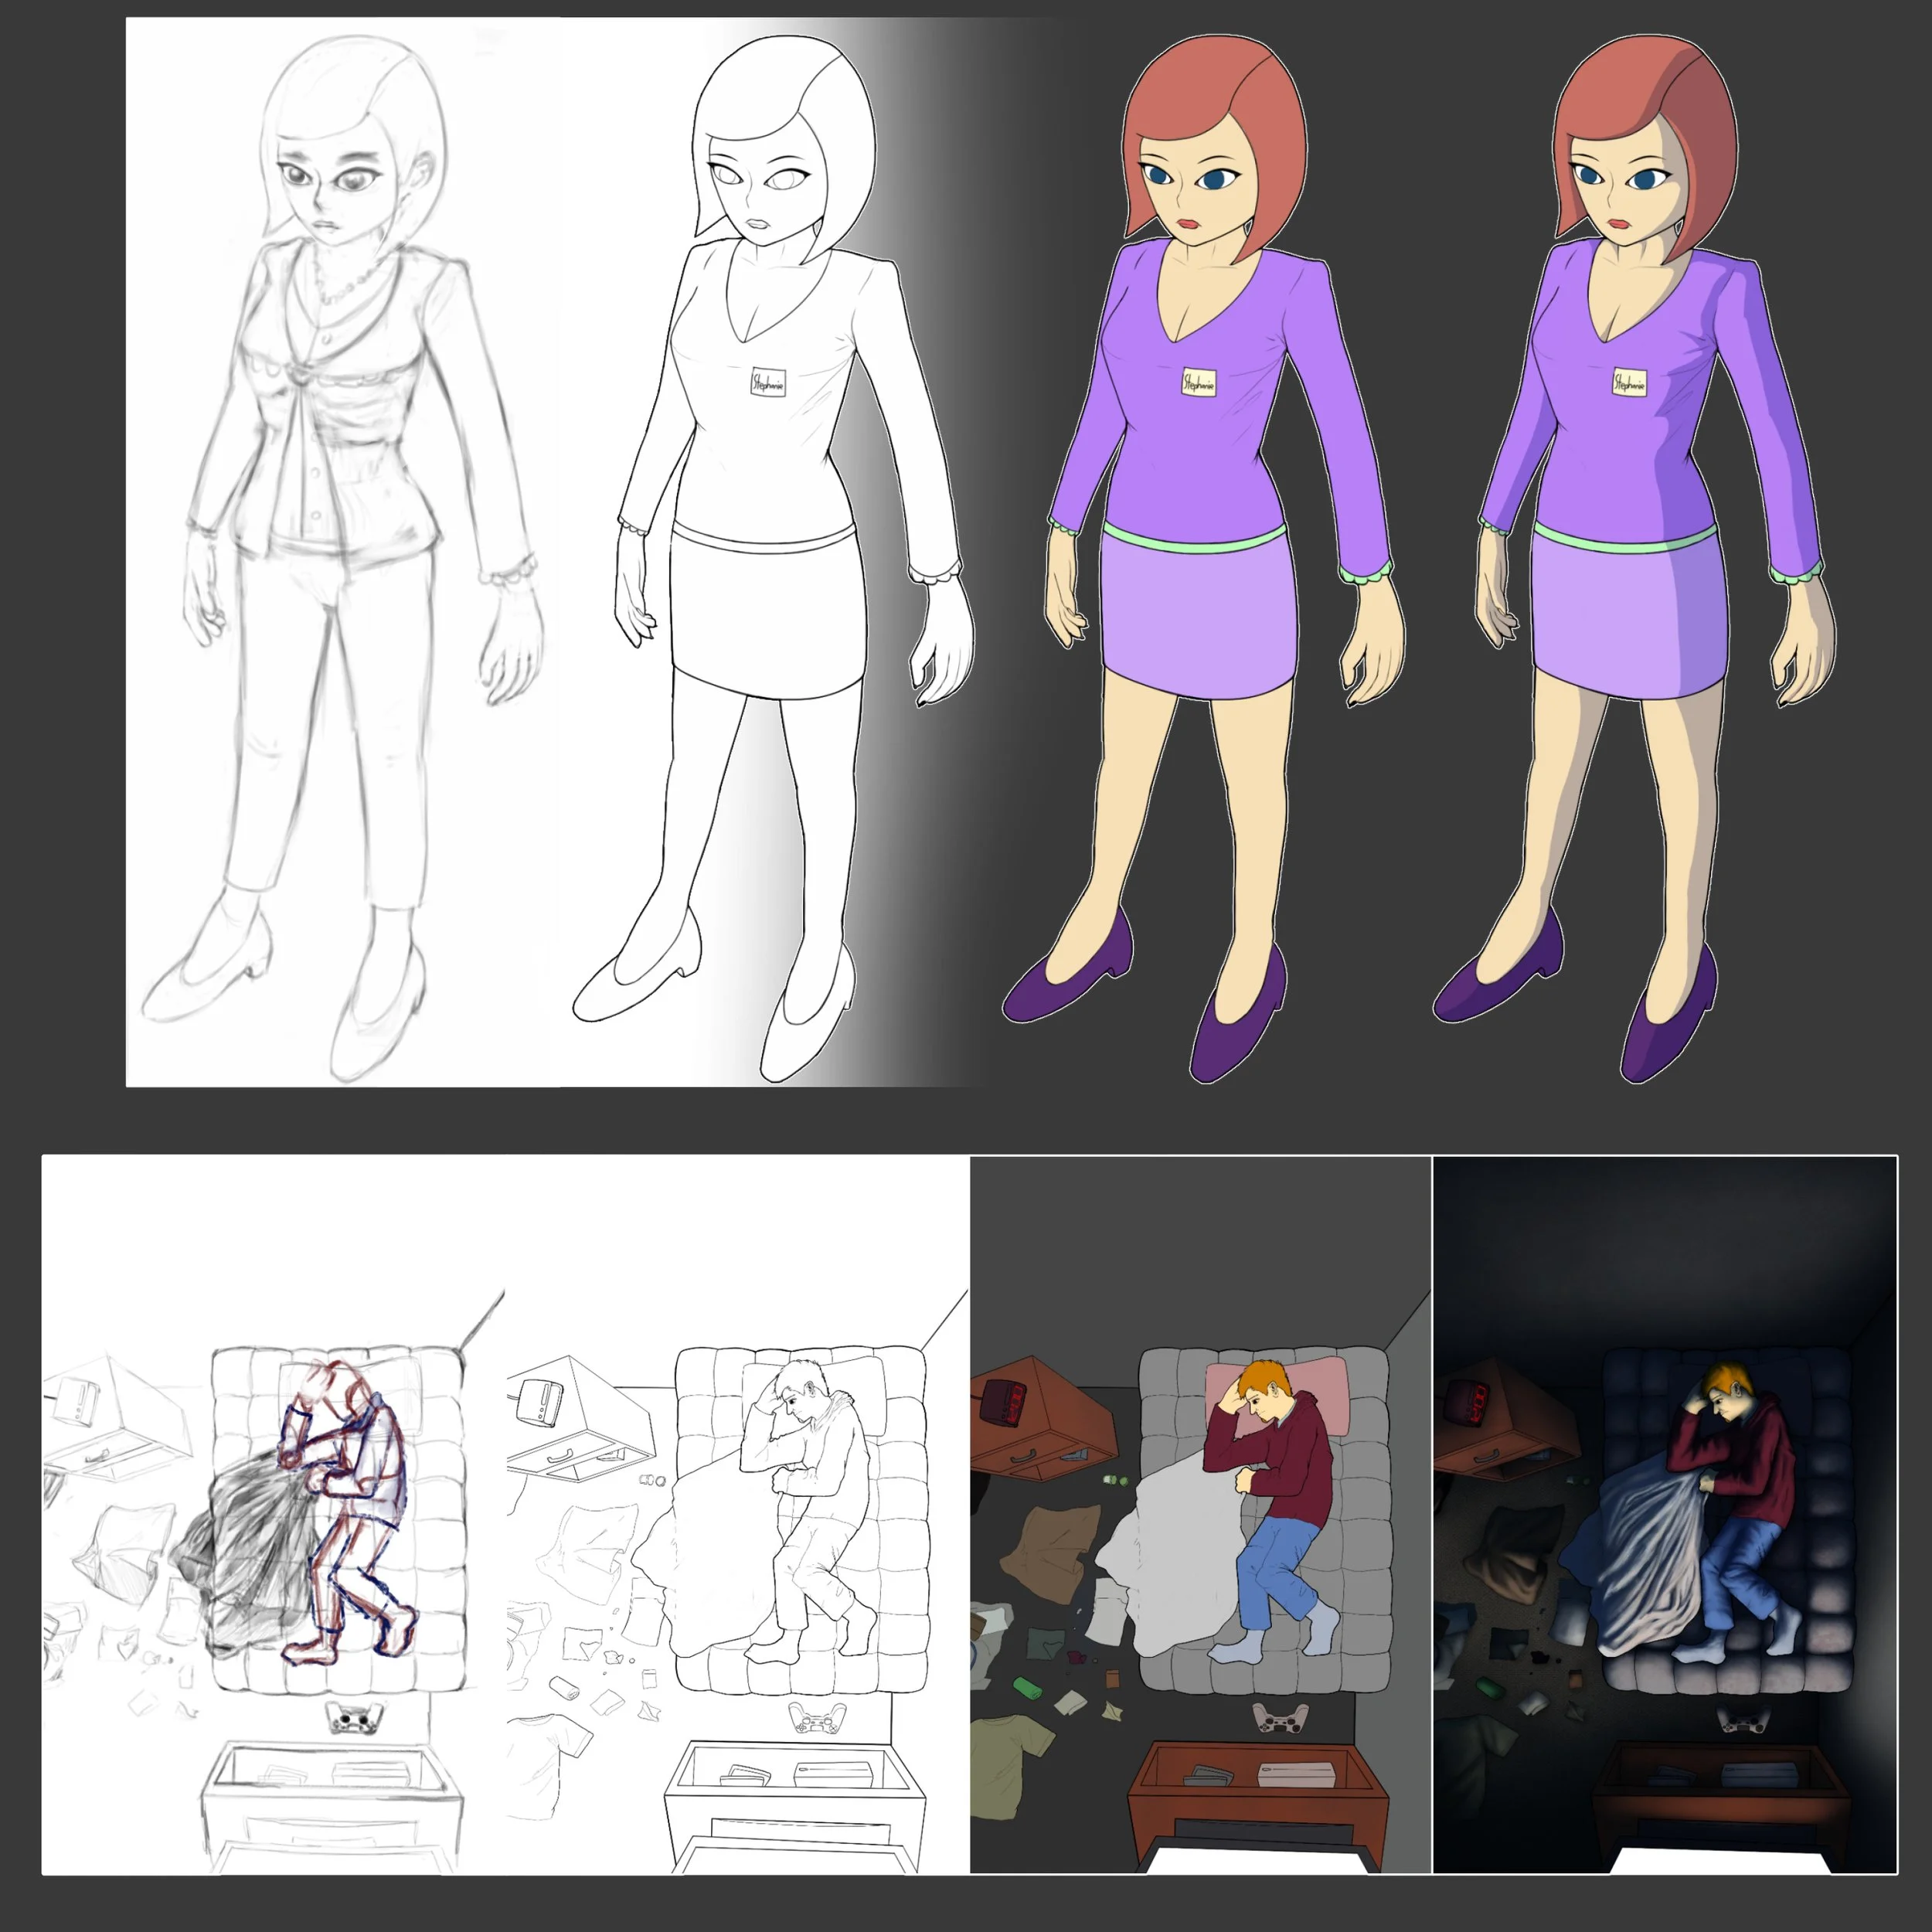Click the green can on flat-colored floor
1932x1932 pixels.
coord(1027,1689)
